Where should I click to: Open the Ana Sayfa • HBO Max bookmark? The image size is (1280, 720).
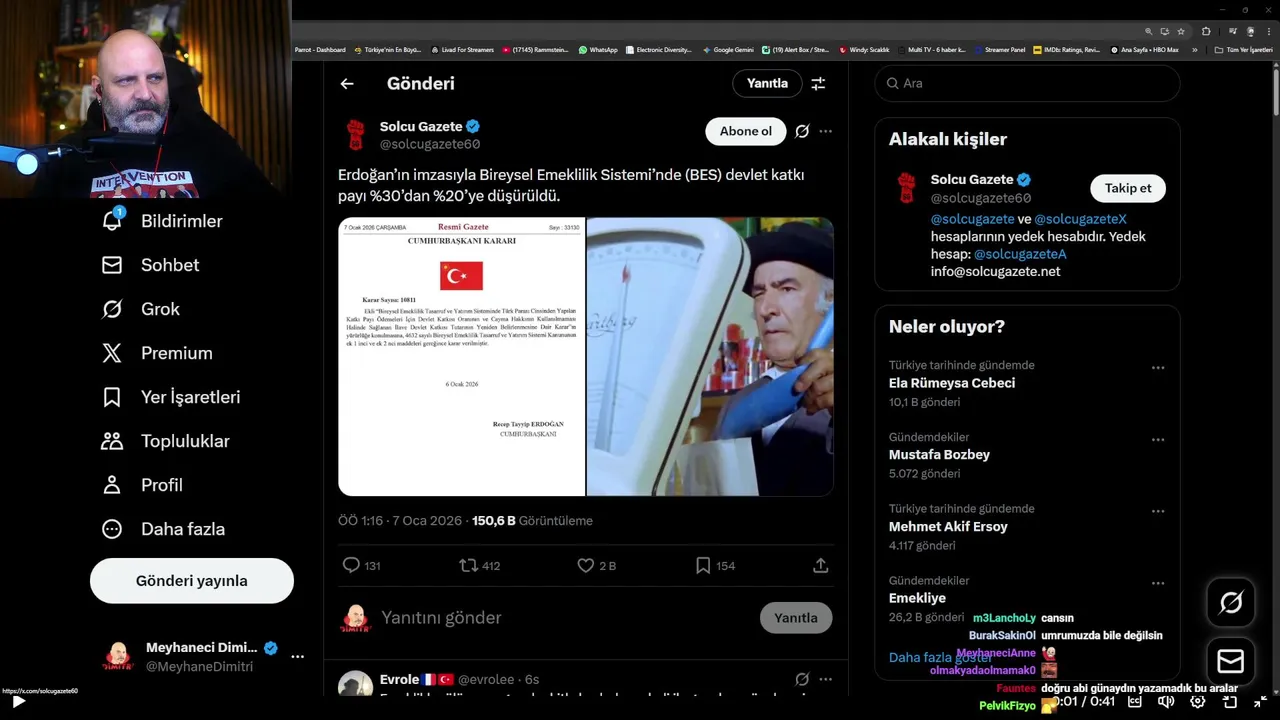(1145, 50)
